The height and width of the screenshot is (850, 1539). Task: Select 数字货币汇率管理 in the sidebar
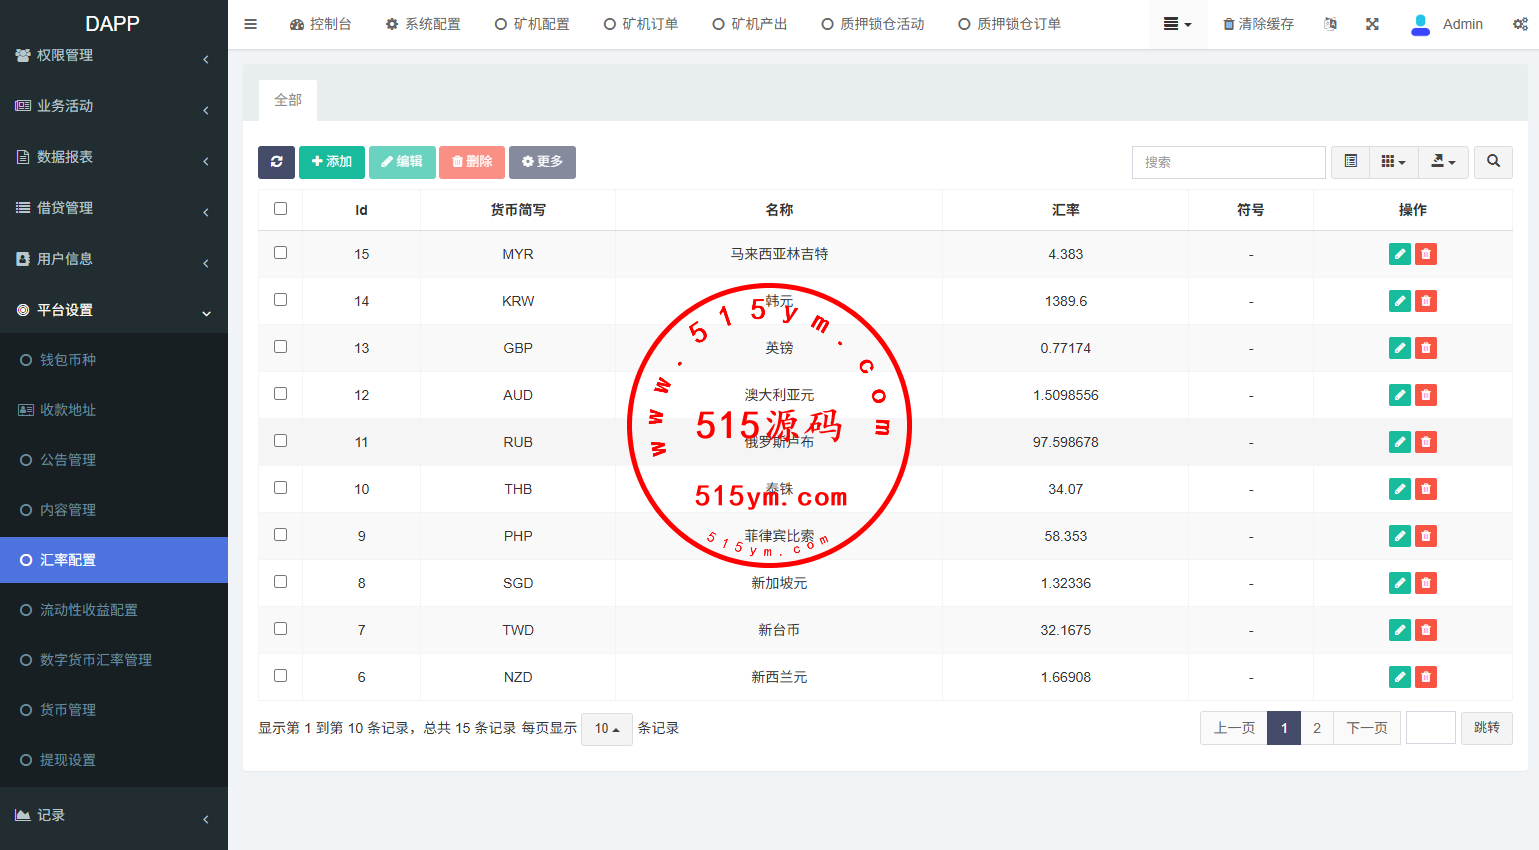(95, 660)
